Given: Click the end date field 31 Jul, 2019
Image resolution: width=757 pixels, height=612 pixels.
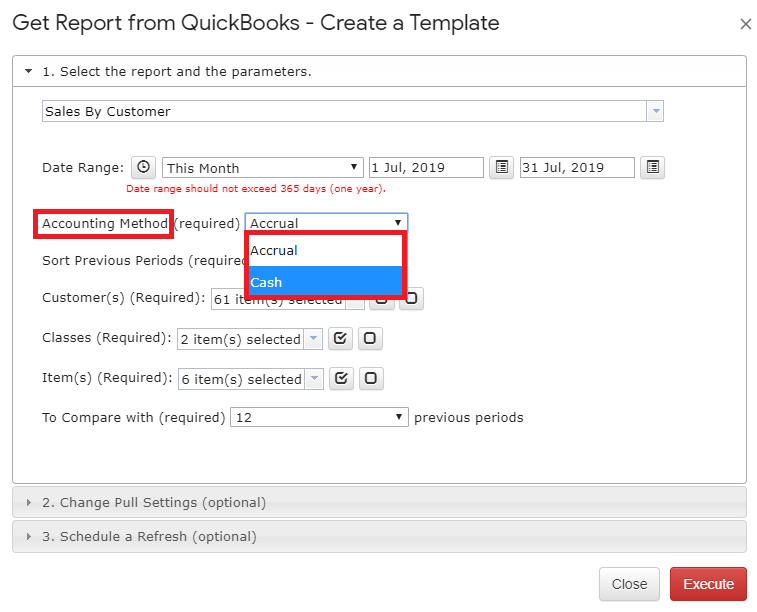Looking at the screenshot, I should pos(577,167).
